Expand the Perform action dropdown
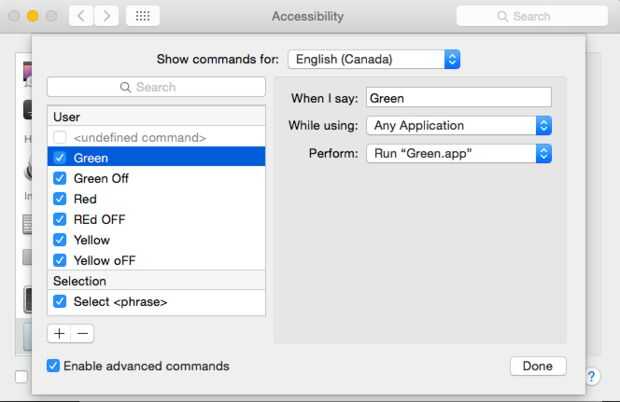 pos(459,153)
